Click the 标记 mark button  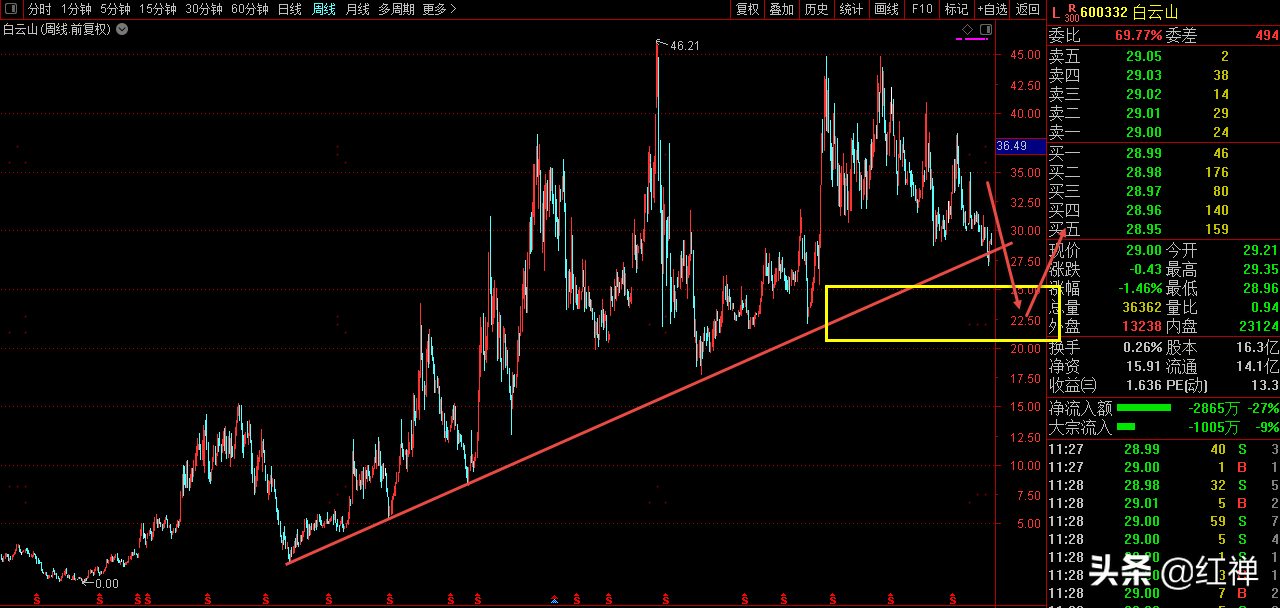956,9
